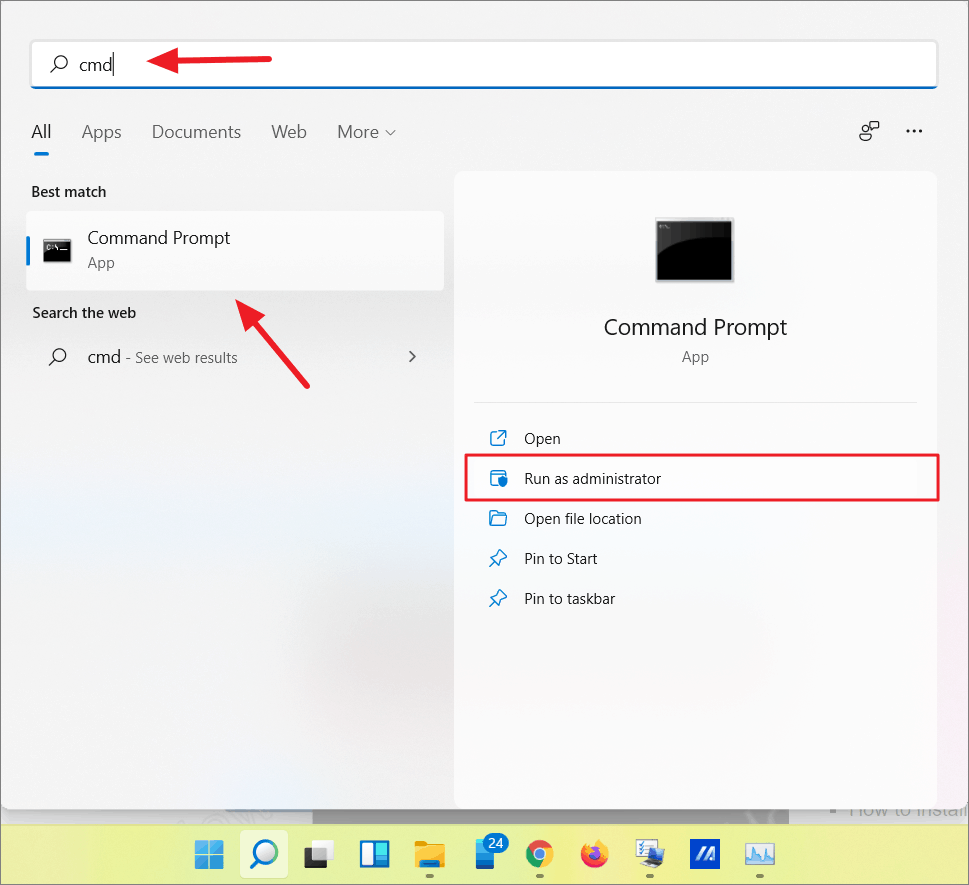The image size is (969, 885).
Task: Click the magnifier icon in the search box
Action: pyautogui.click(x=59, y=64)
